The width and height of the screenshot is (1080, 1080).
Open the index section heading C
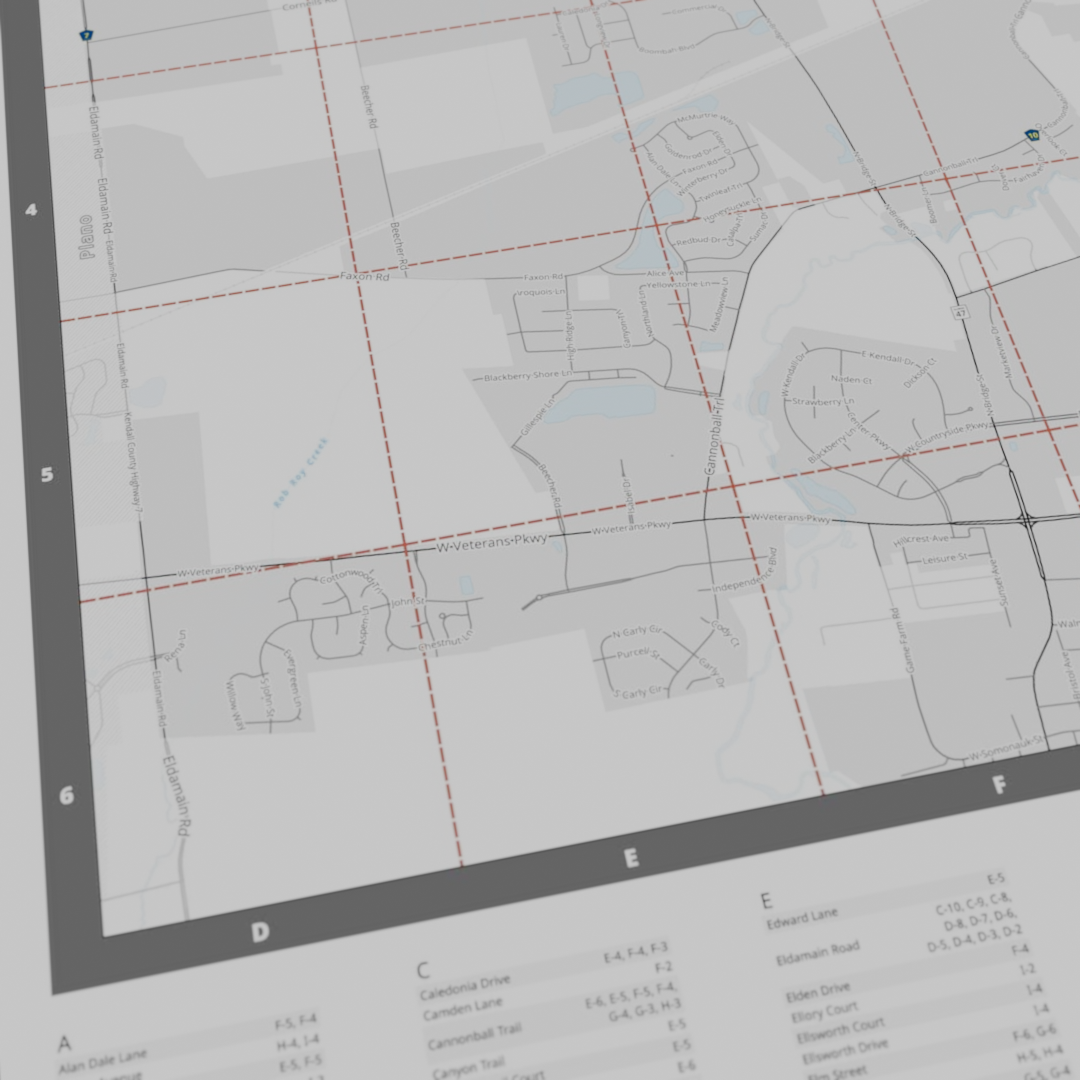(423, 970)
